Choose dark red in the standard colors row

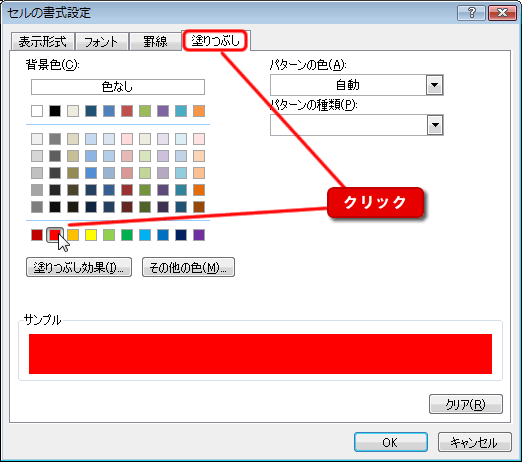(37, 235)
